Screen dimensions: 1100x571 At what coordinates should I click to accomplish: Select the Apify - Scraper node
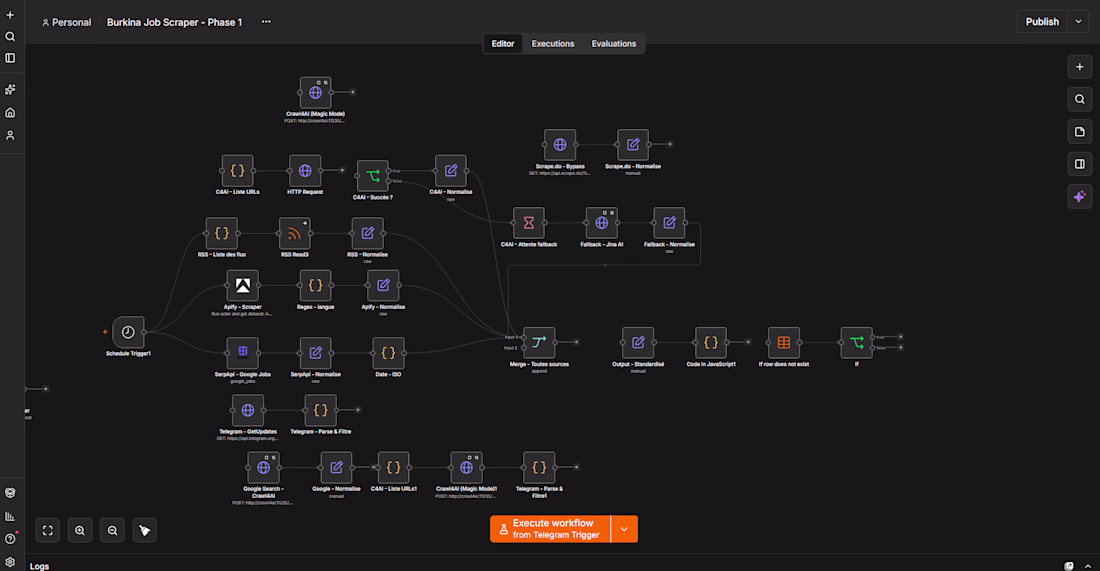(243, 286)
